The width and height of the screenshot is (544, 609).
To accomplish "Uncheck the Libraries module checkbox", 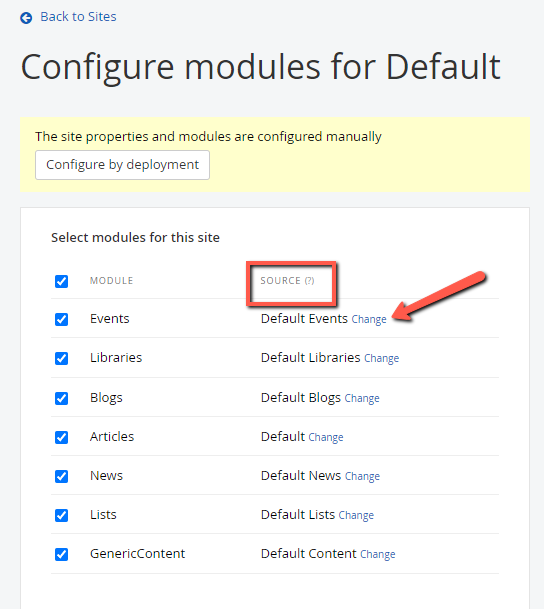I will pyautogui.click(x=61, y=358).
